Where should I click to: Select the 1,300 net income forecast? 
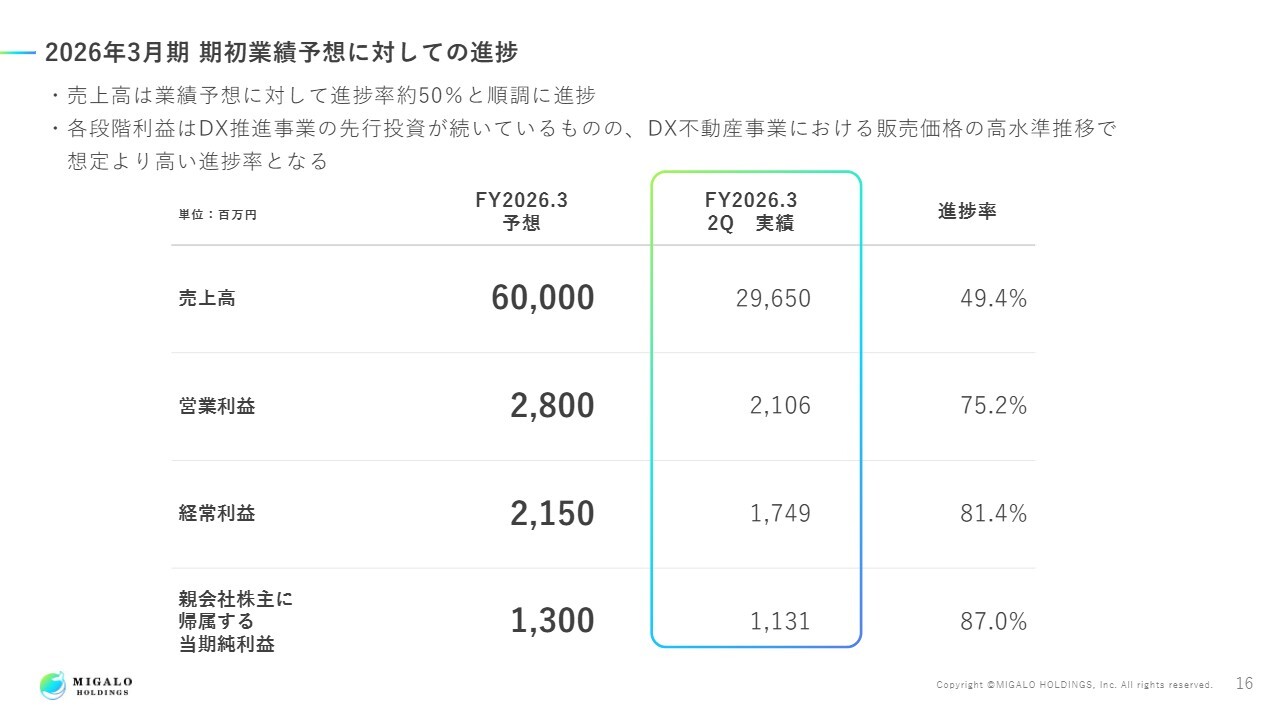pyautogui.click(x=552, y=621)
